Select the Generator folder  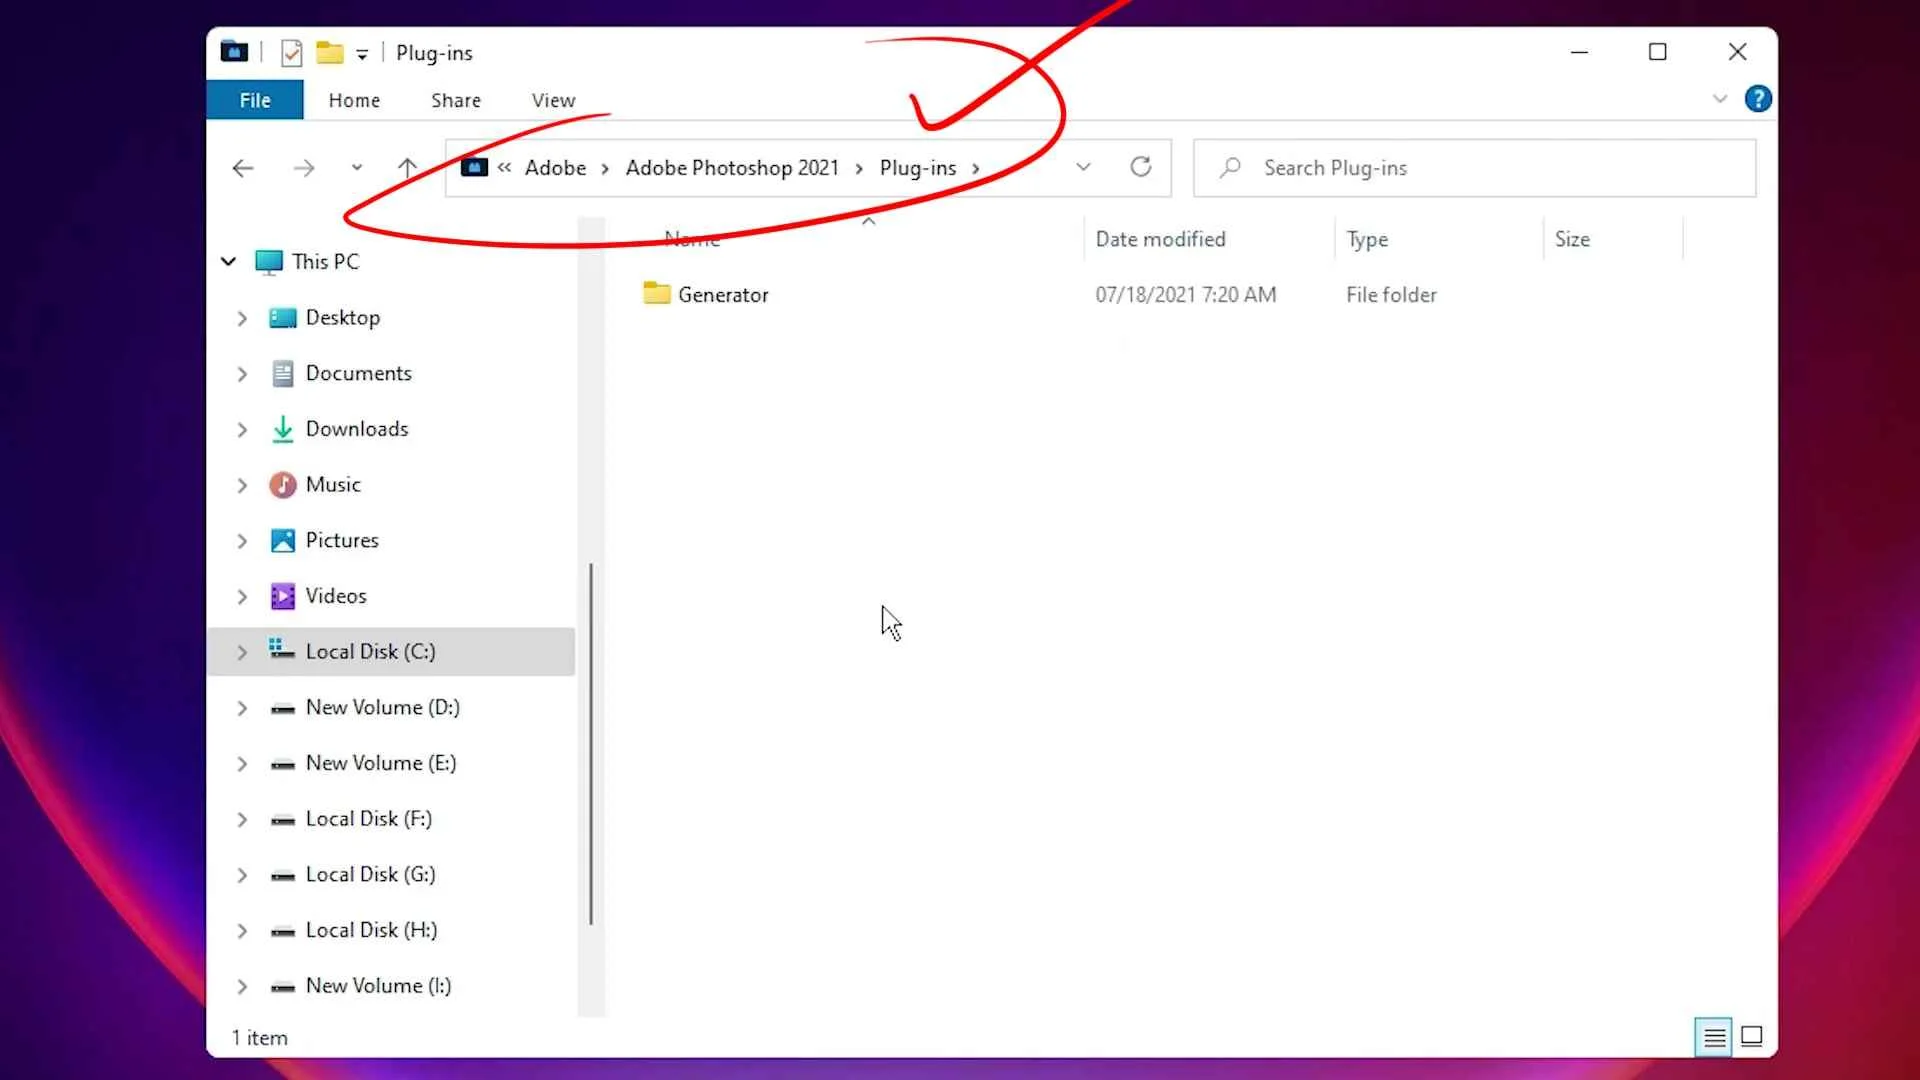click(x=705, y=294)
